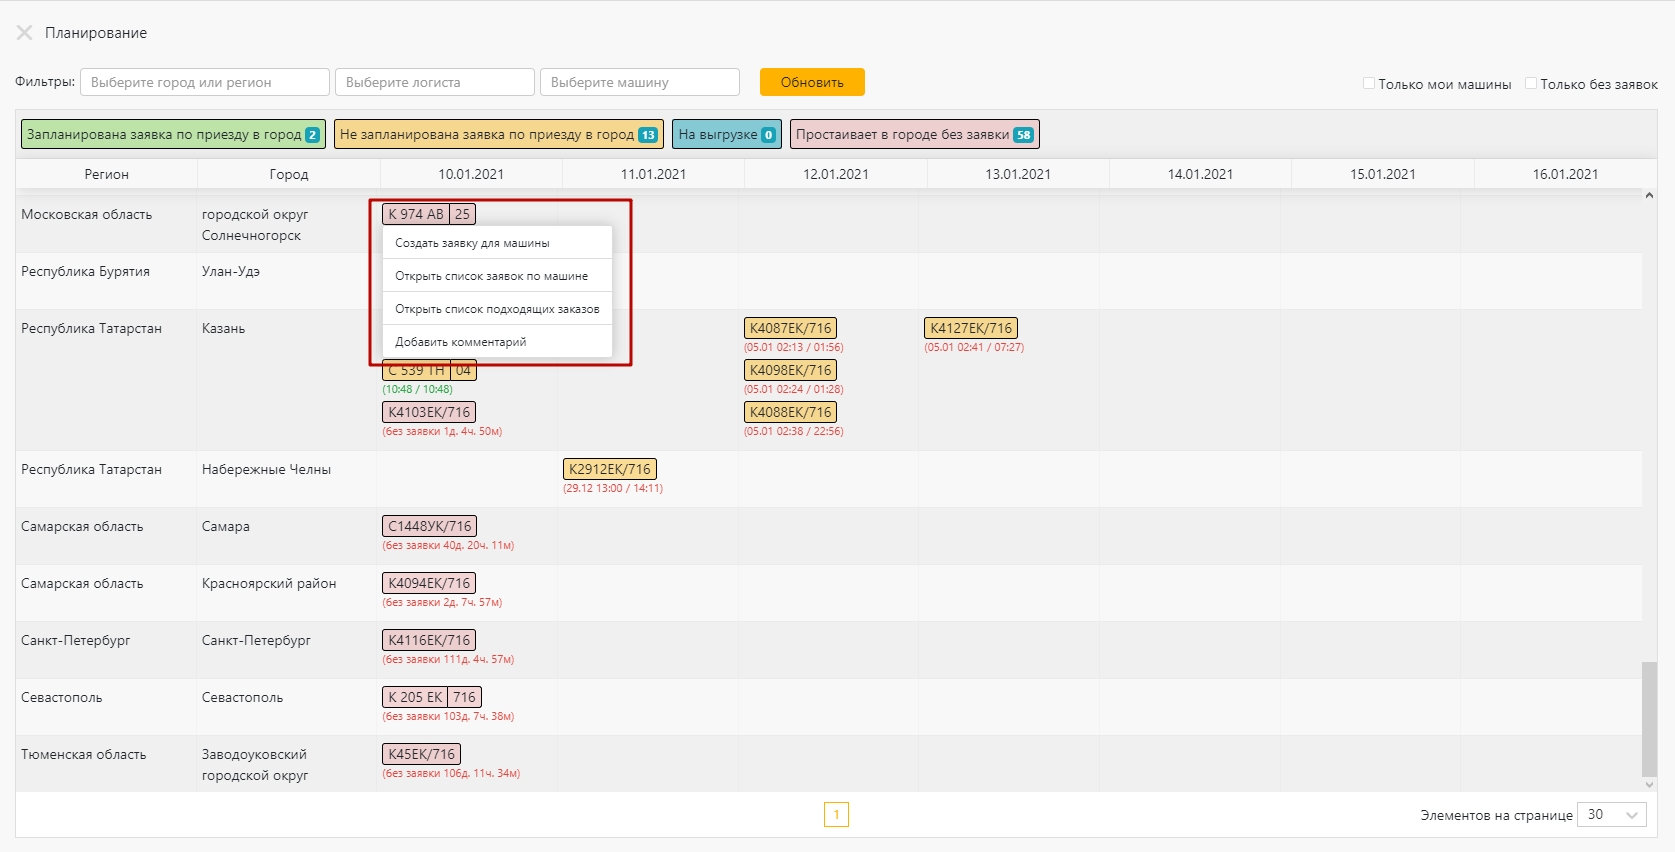
Task: Click vehicle tag K2912EK/716 in Набережные Челны
Action: (x=609, y=469)
